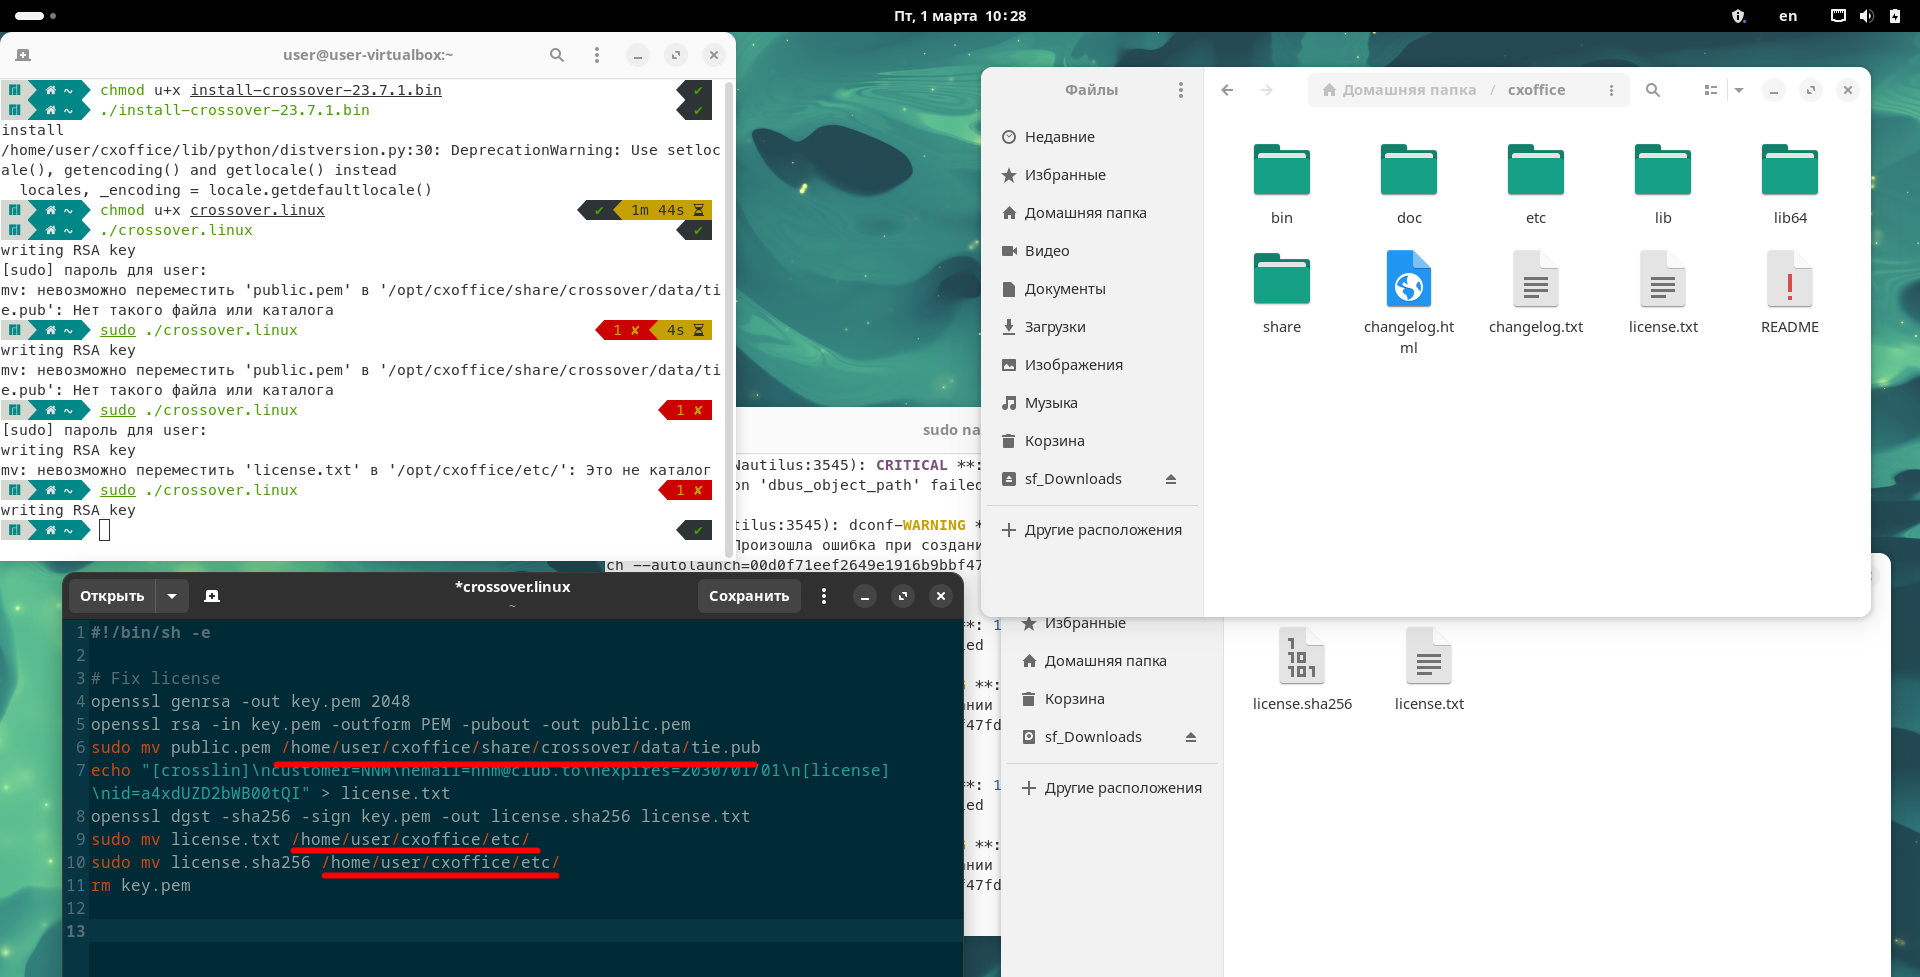Select the README file icon
1920x977 pixels.
[1789, 280]
